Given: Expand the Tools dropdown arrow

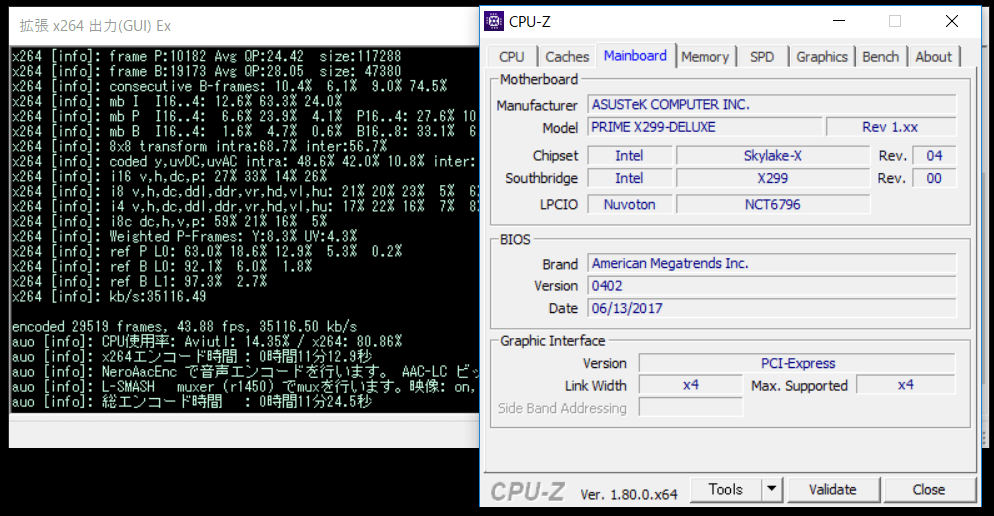Looking at the screenshot, I should click(x=771, y=489).
